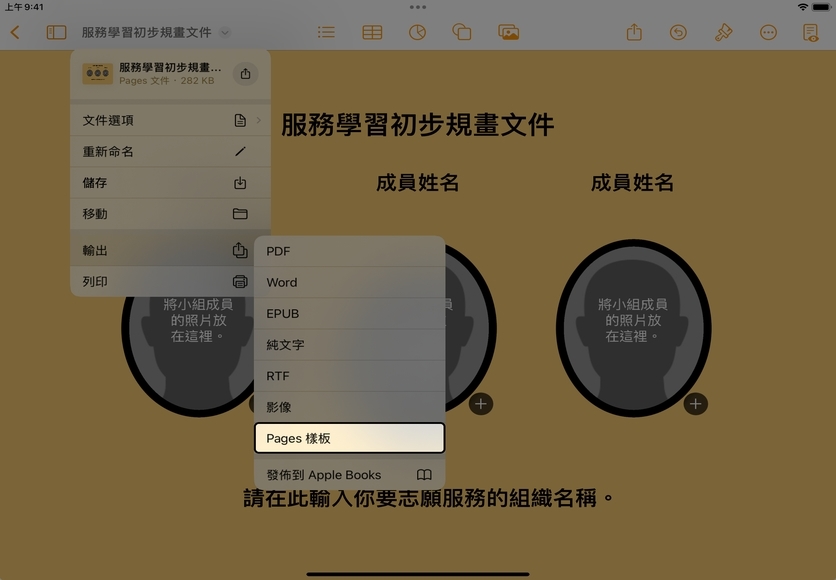Select Pages 樣板 export option
836x580 pixels.
coord(349,438)
